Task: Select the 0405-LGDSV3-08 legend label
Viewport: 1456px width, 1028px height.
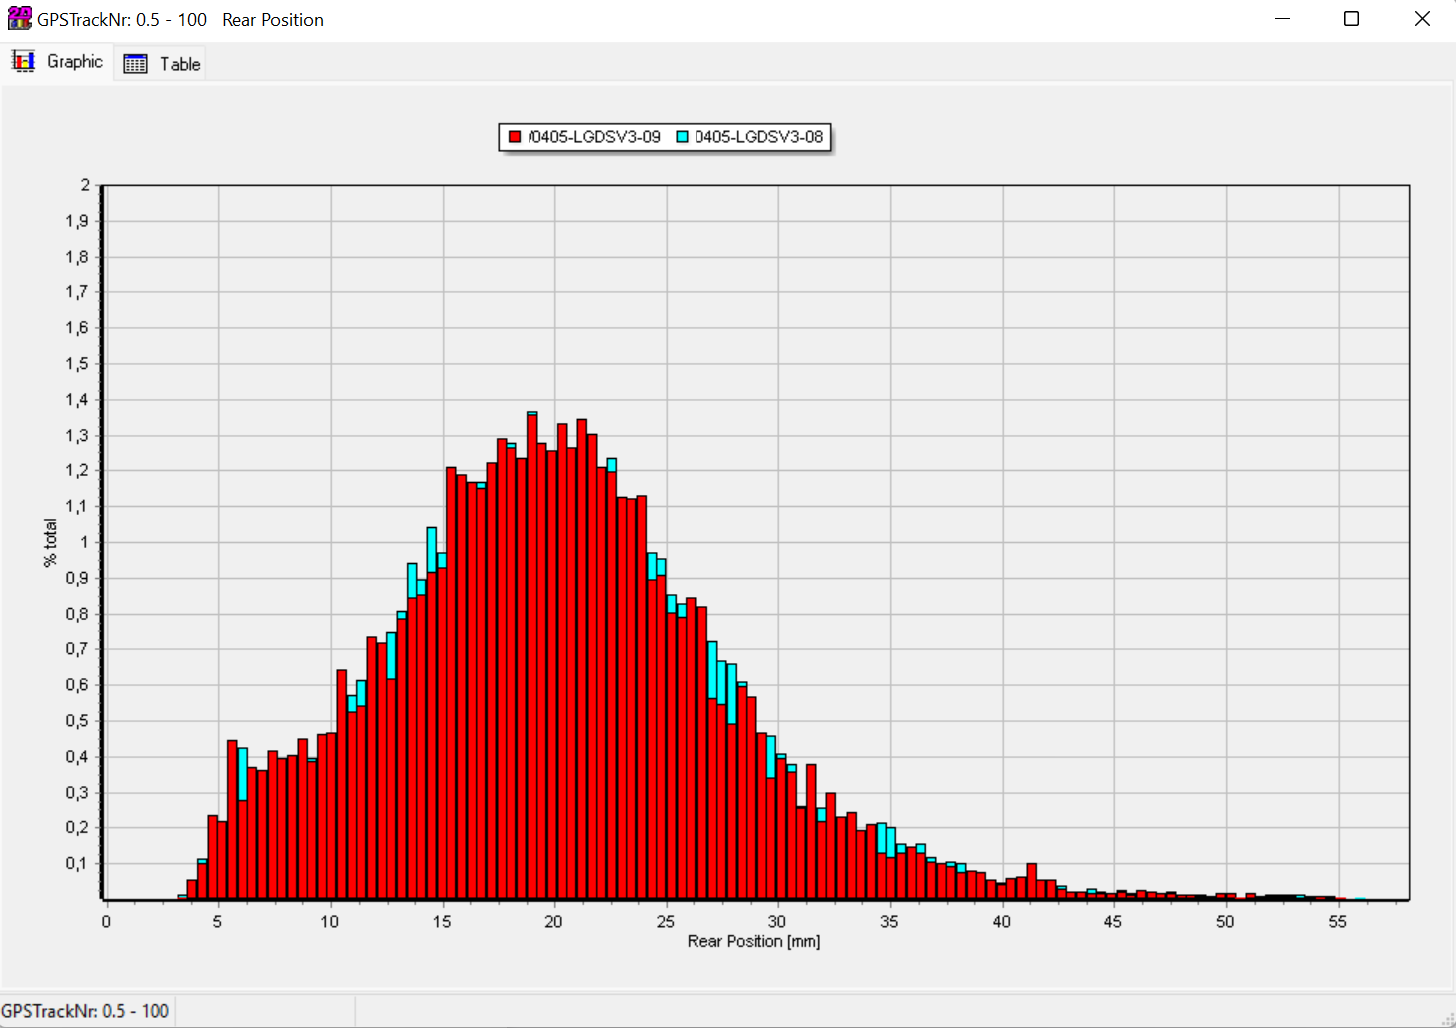Action: (x=759, y=137)
